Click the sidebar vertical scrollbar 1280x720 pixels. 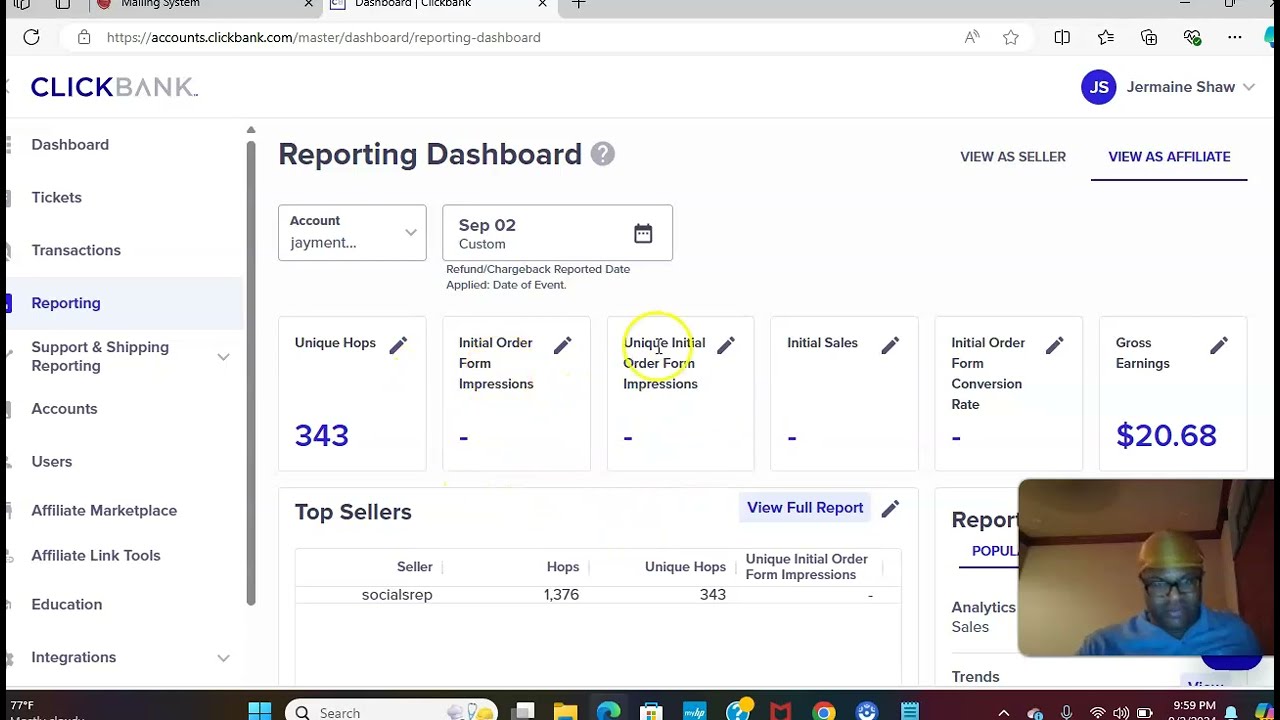point(251,372)
